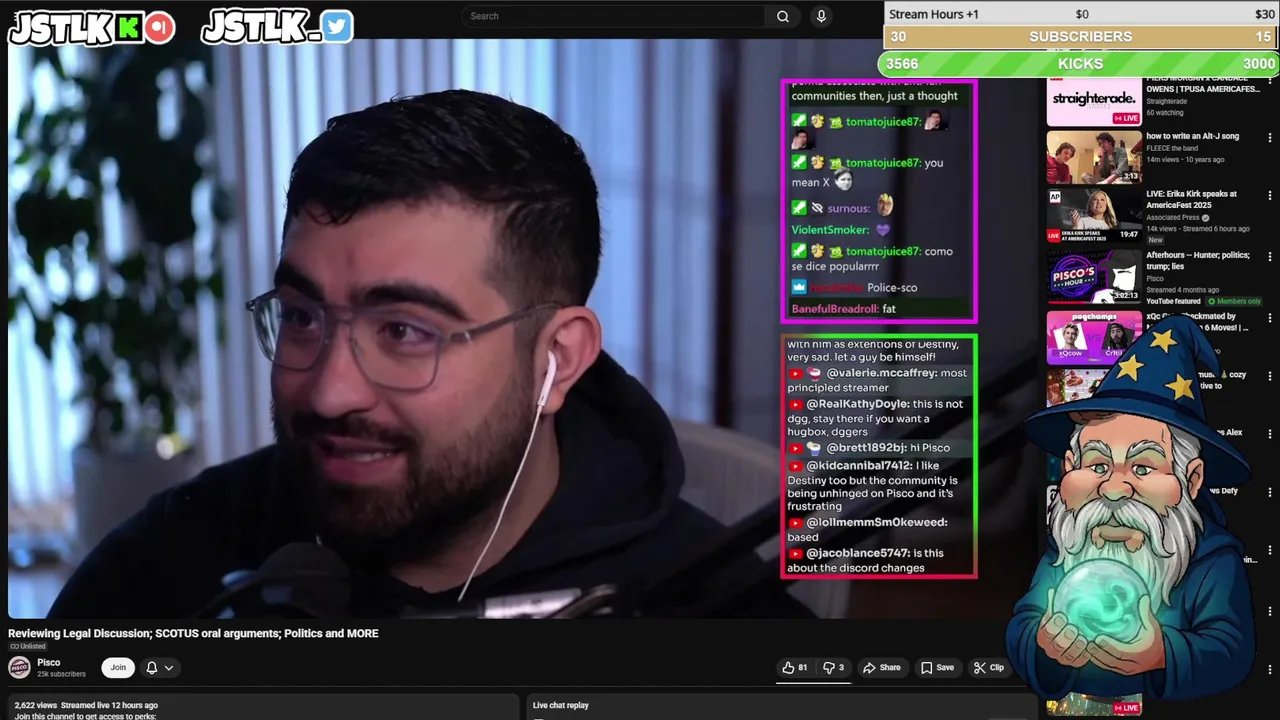Open three-dot menu beside the cozy video
1280x720 pixels.
[1270, 375]
